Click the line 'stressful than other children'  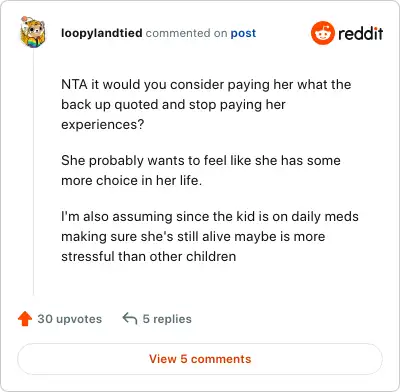[x=149, y=256]
